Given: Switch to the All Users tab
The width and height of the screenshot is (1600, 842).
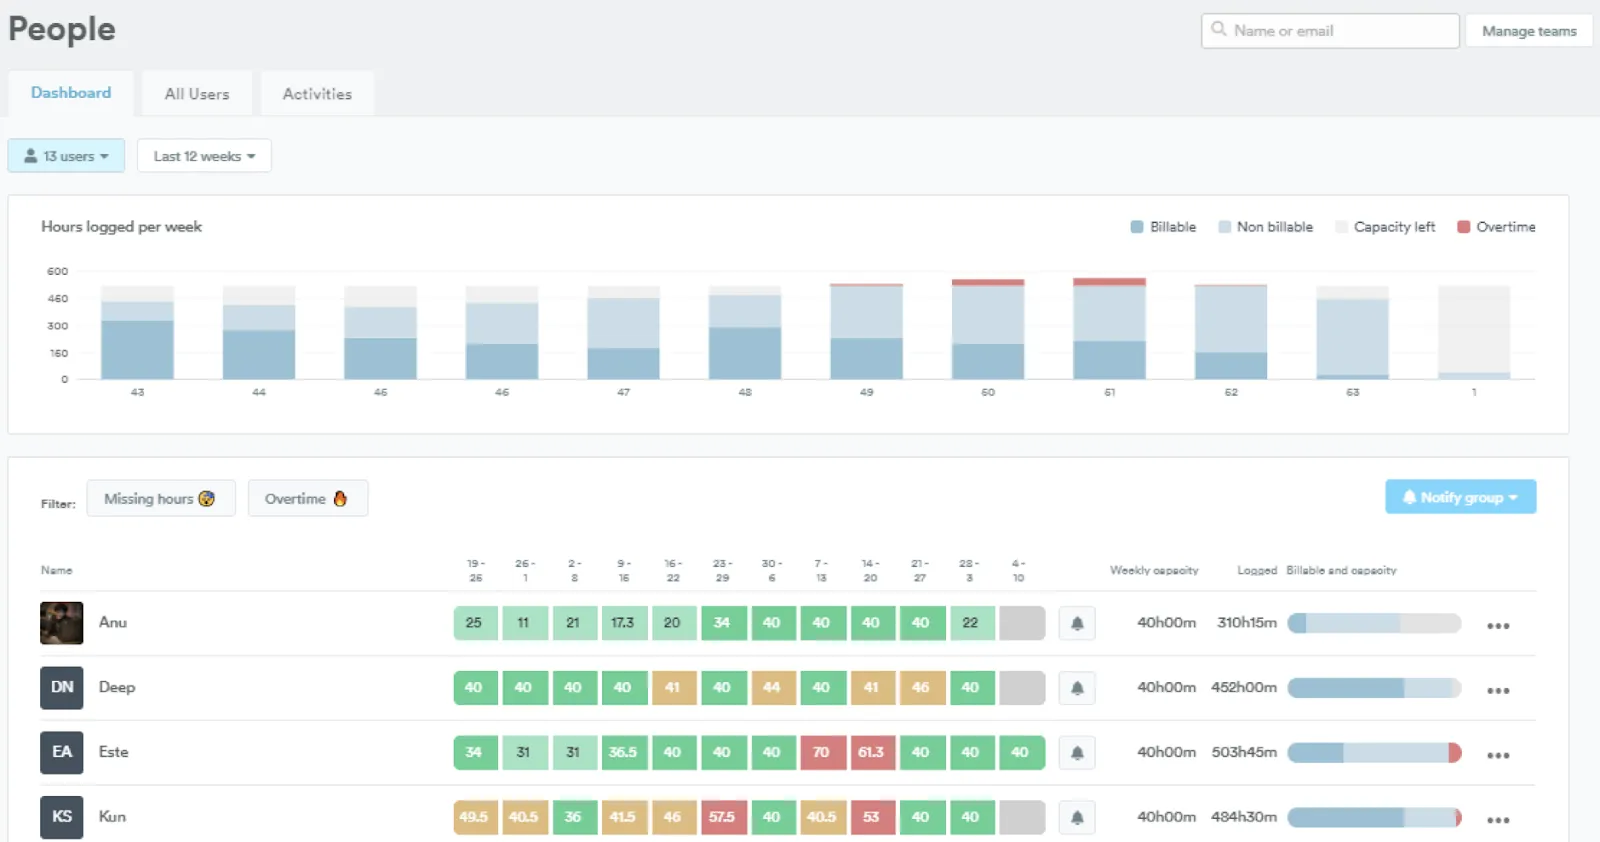Looking at the screenshot, I should click(197, 94).
